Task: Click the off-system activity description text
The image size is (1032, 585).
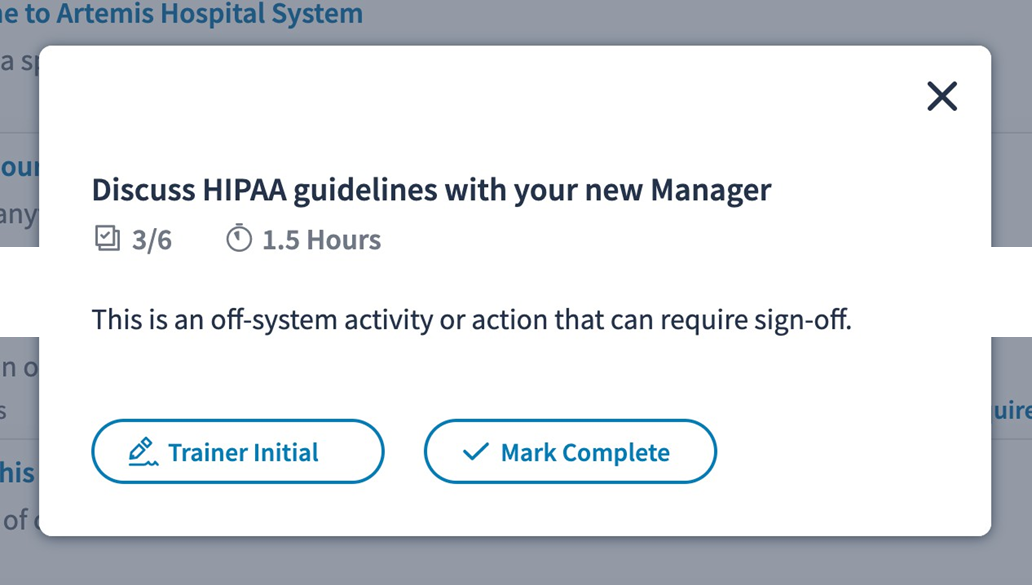Action: [x=471, y=320]
